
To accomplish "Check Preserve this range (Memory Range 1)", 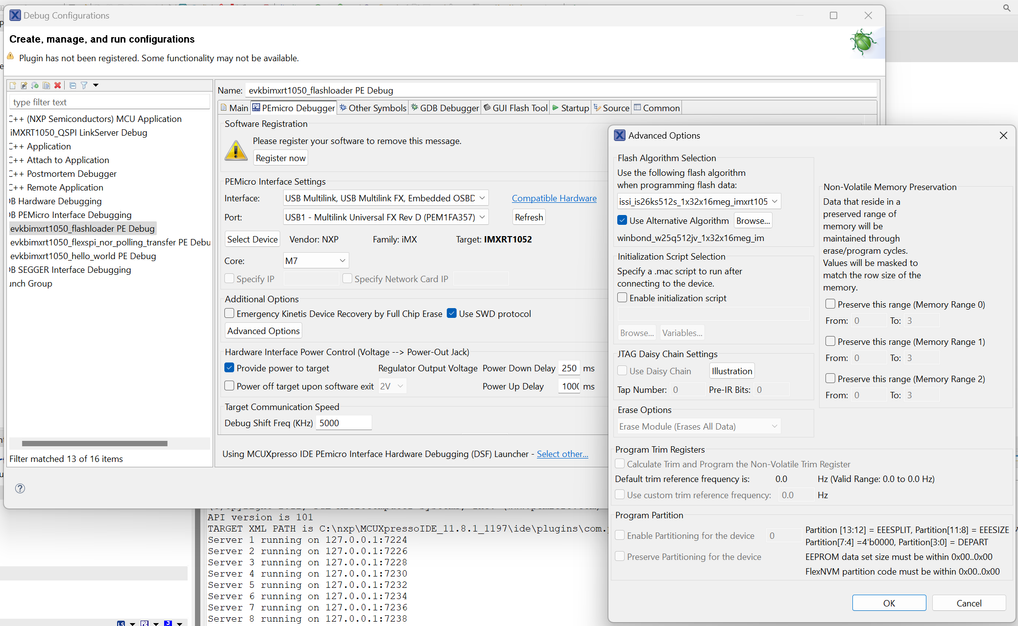I will (x=830, y=341).
